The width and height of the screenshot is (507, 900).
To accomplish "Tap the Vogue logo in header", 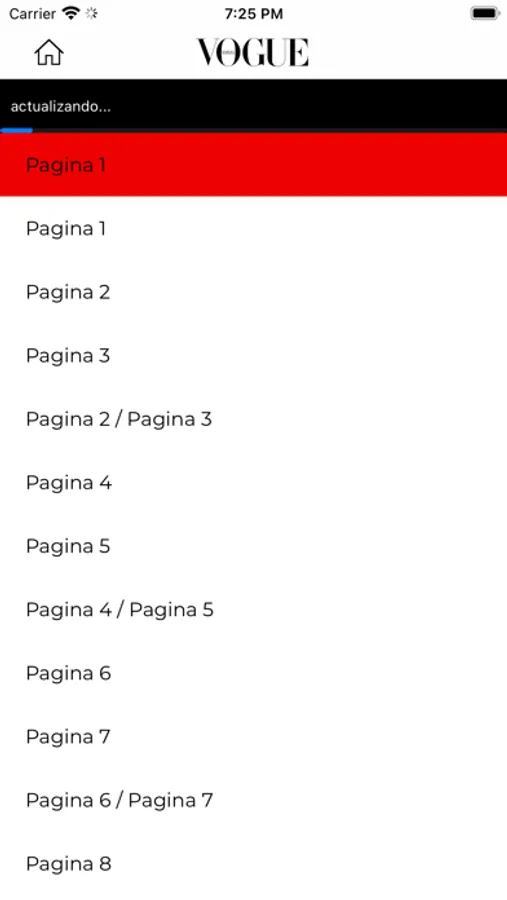I will (x=253, y=53).
